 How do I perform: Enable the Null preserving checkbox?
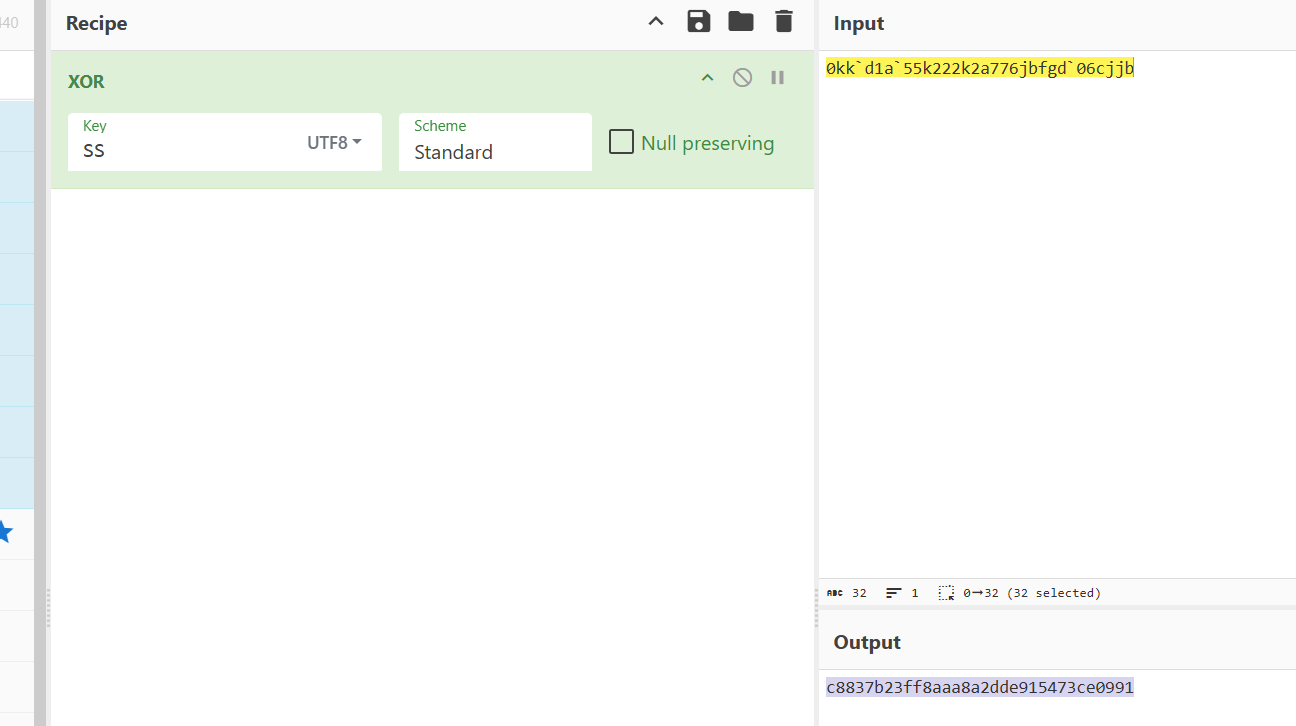pos(622,142)
